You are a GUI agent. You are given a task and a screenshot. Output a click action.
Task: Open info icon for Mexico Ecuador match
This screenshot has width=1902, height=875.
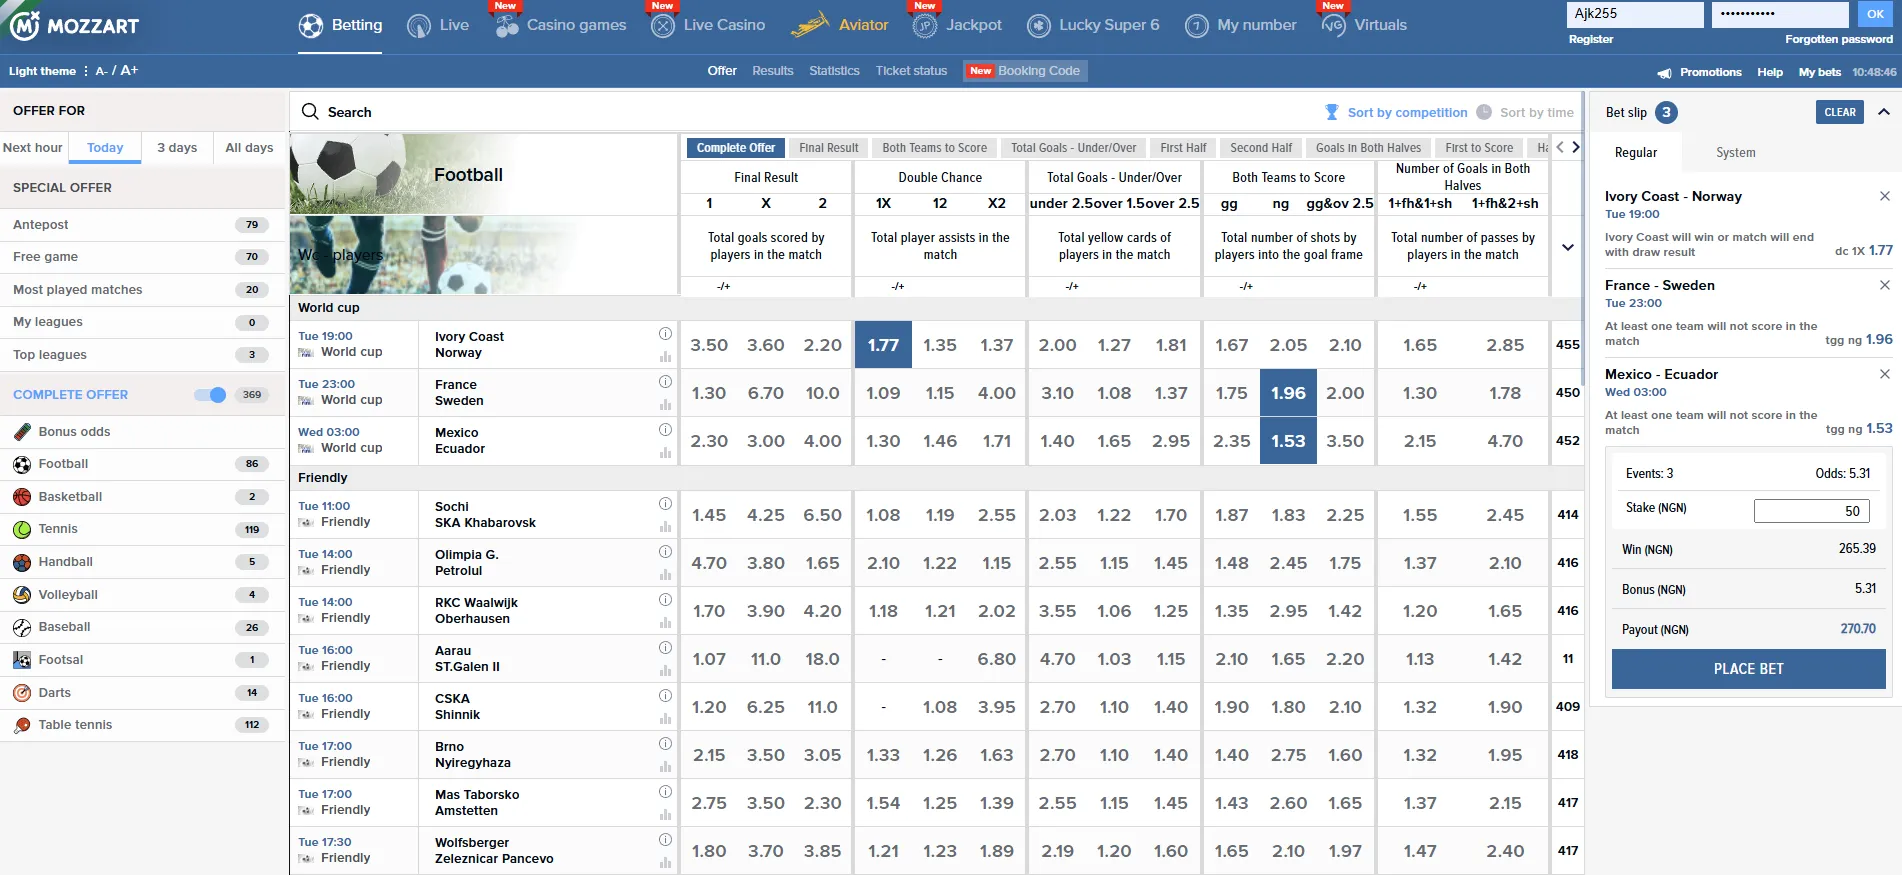click(x=665, y=430)
